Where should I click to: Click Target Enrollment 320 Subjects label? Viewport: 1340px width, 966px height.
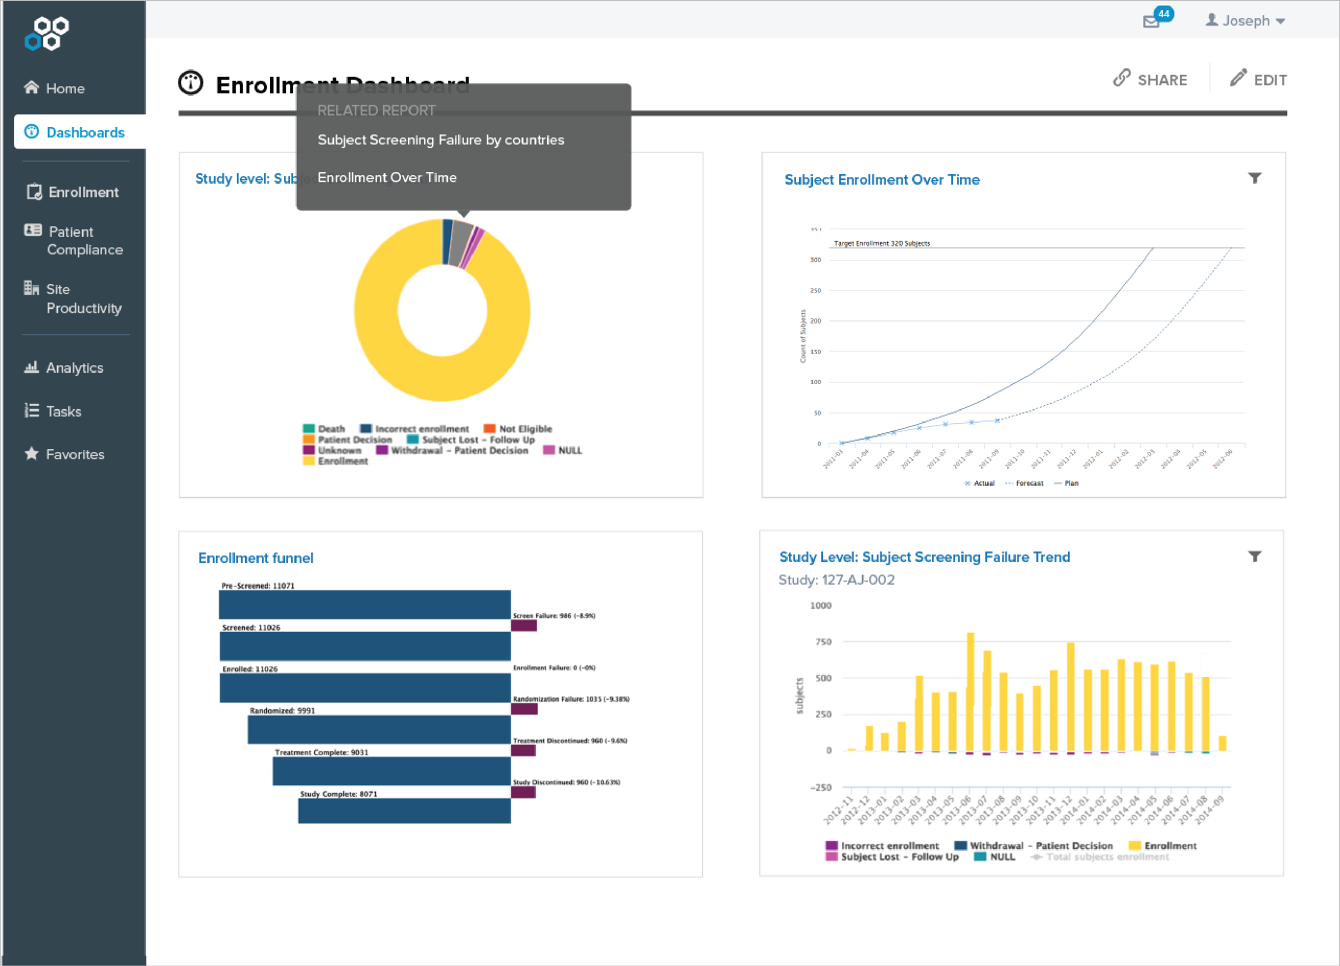click(882, 243)
